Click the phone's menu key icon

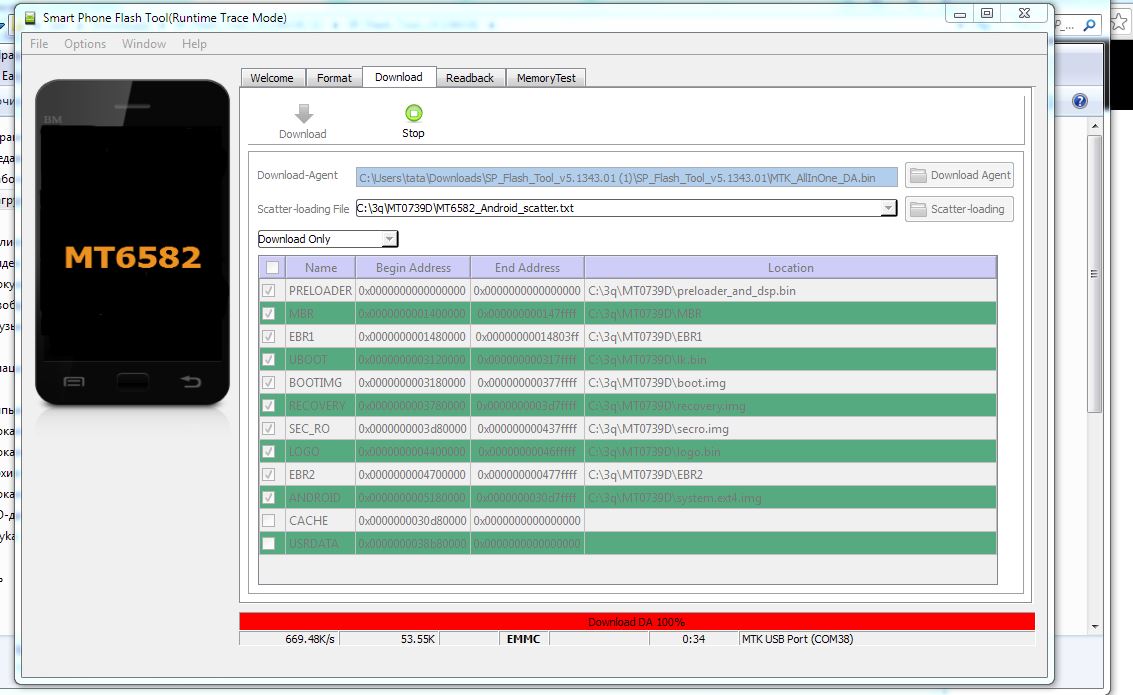(74, 381)
